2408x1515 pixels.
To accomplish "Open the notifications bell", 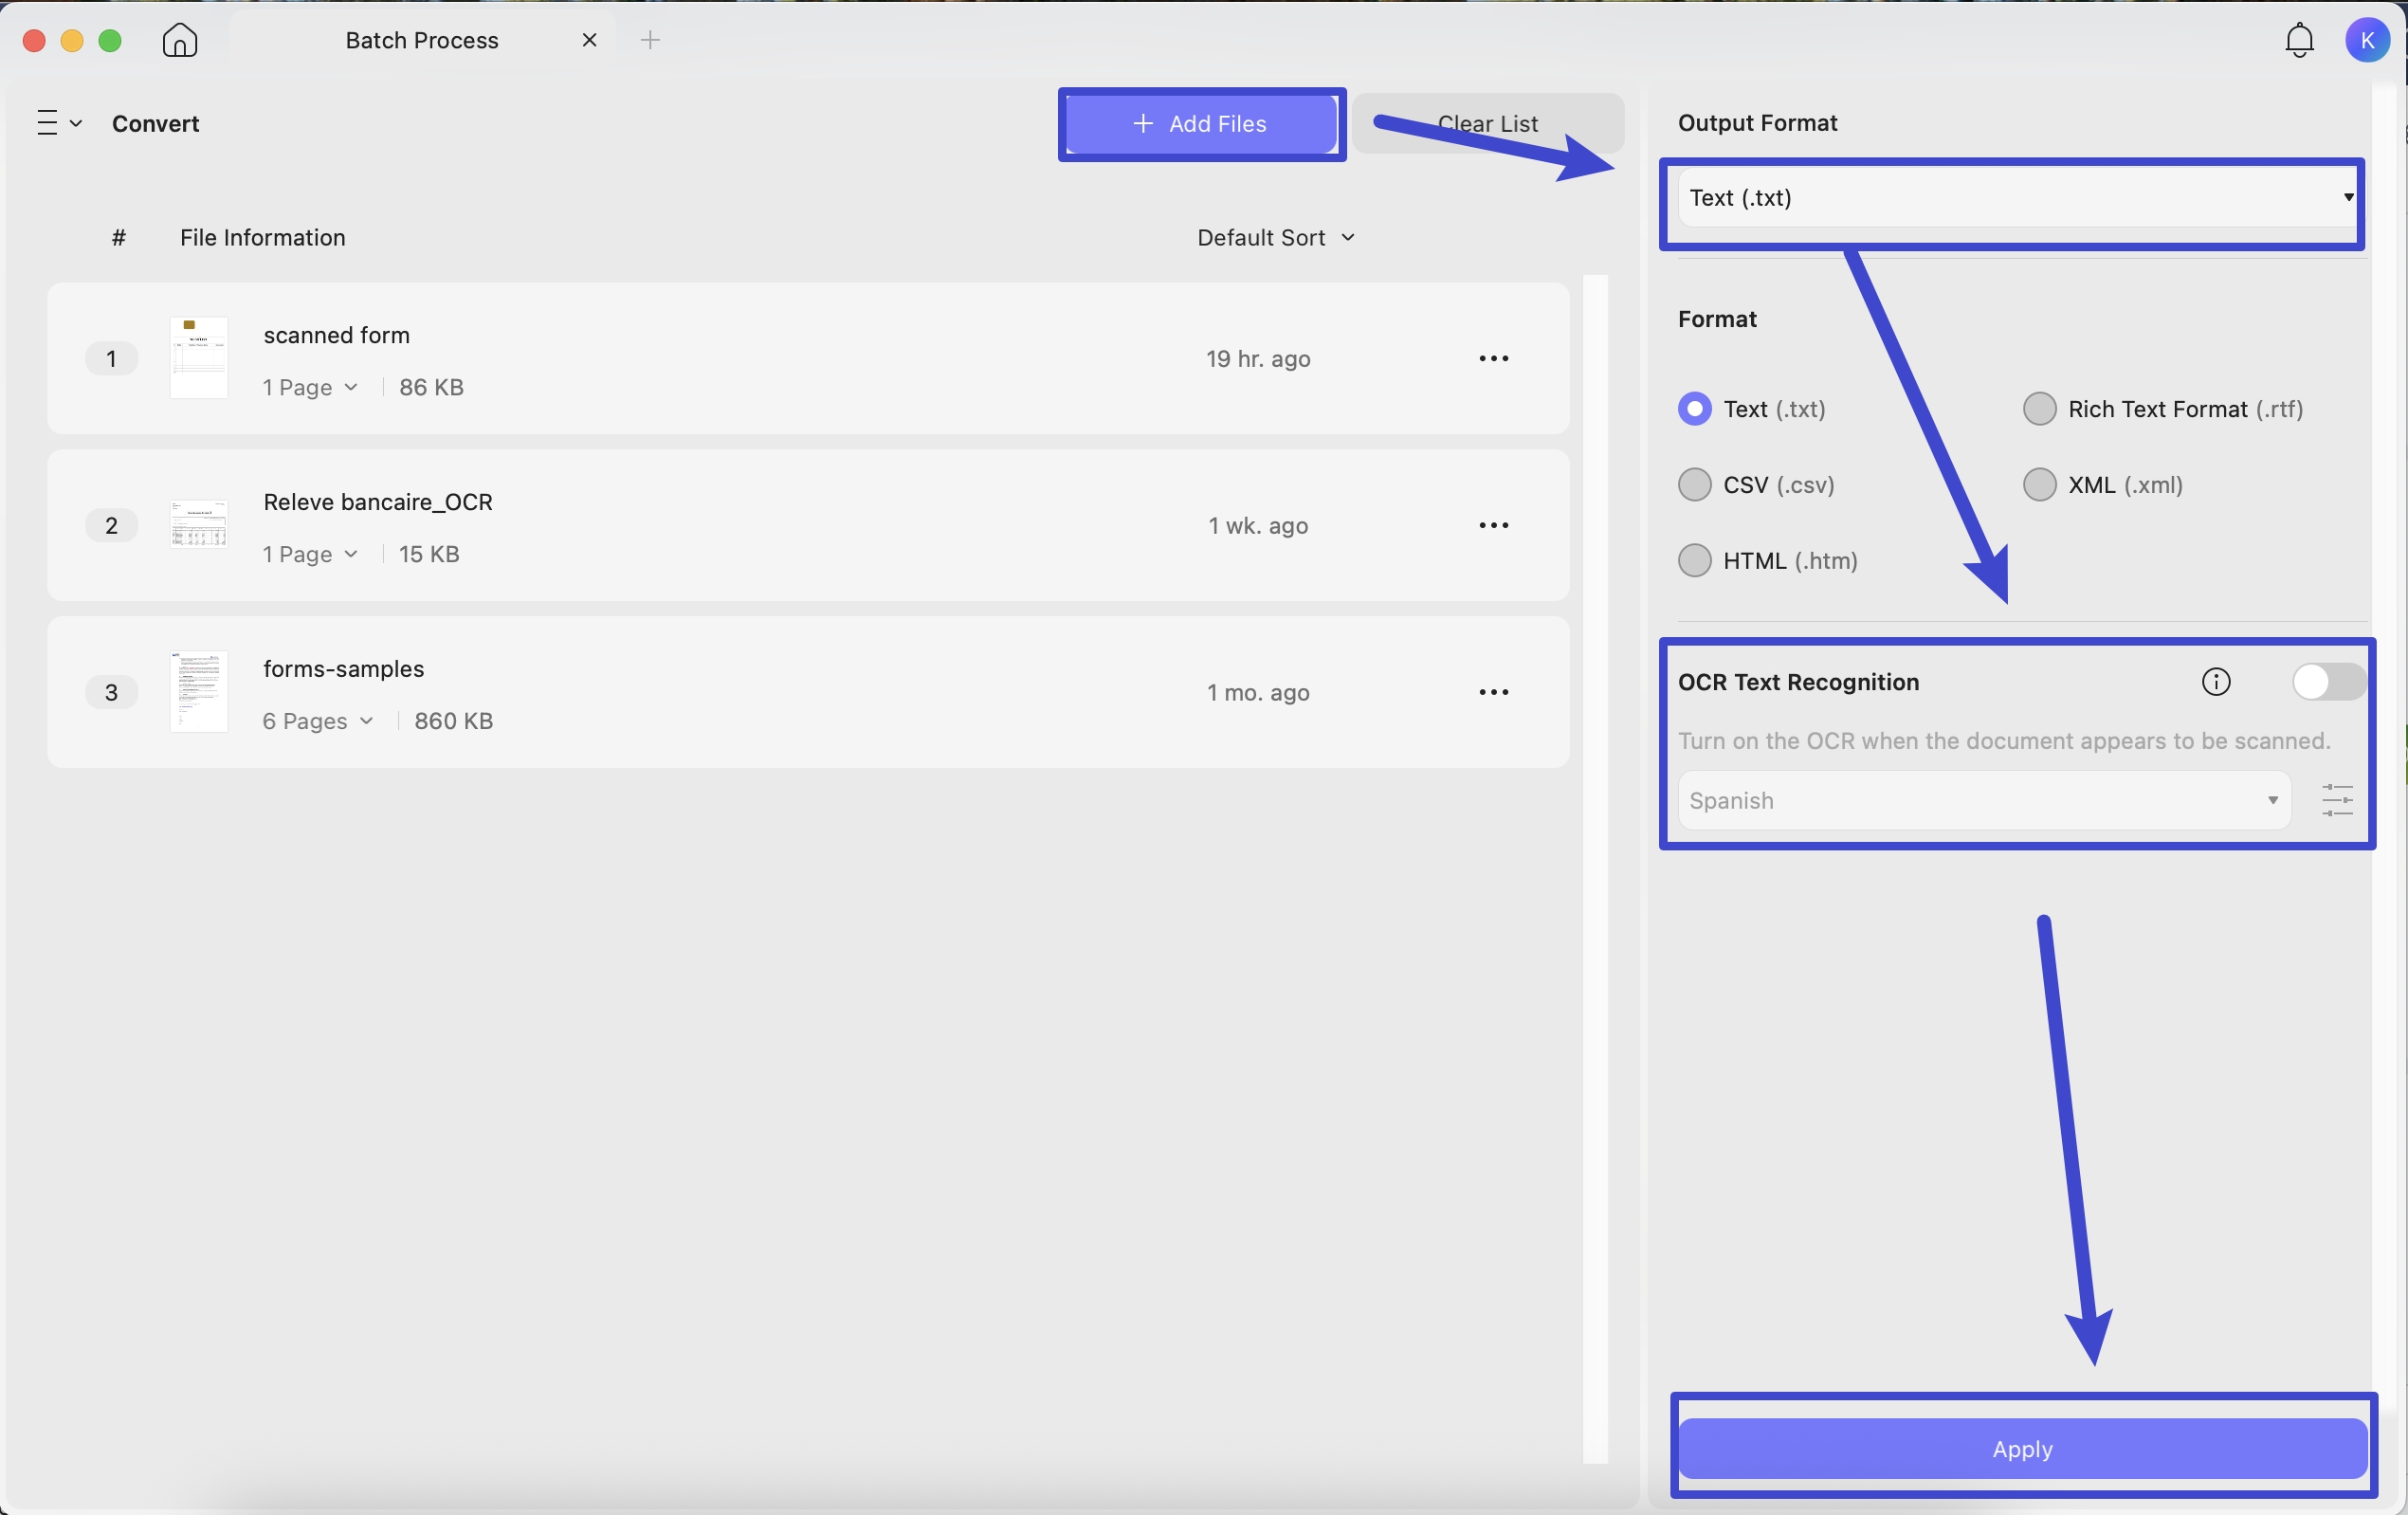I will pyautogui.click(x=2299, y=40).
